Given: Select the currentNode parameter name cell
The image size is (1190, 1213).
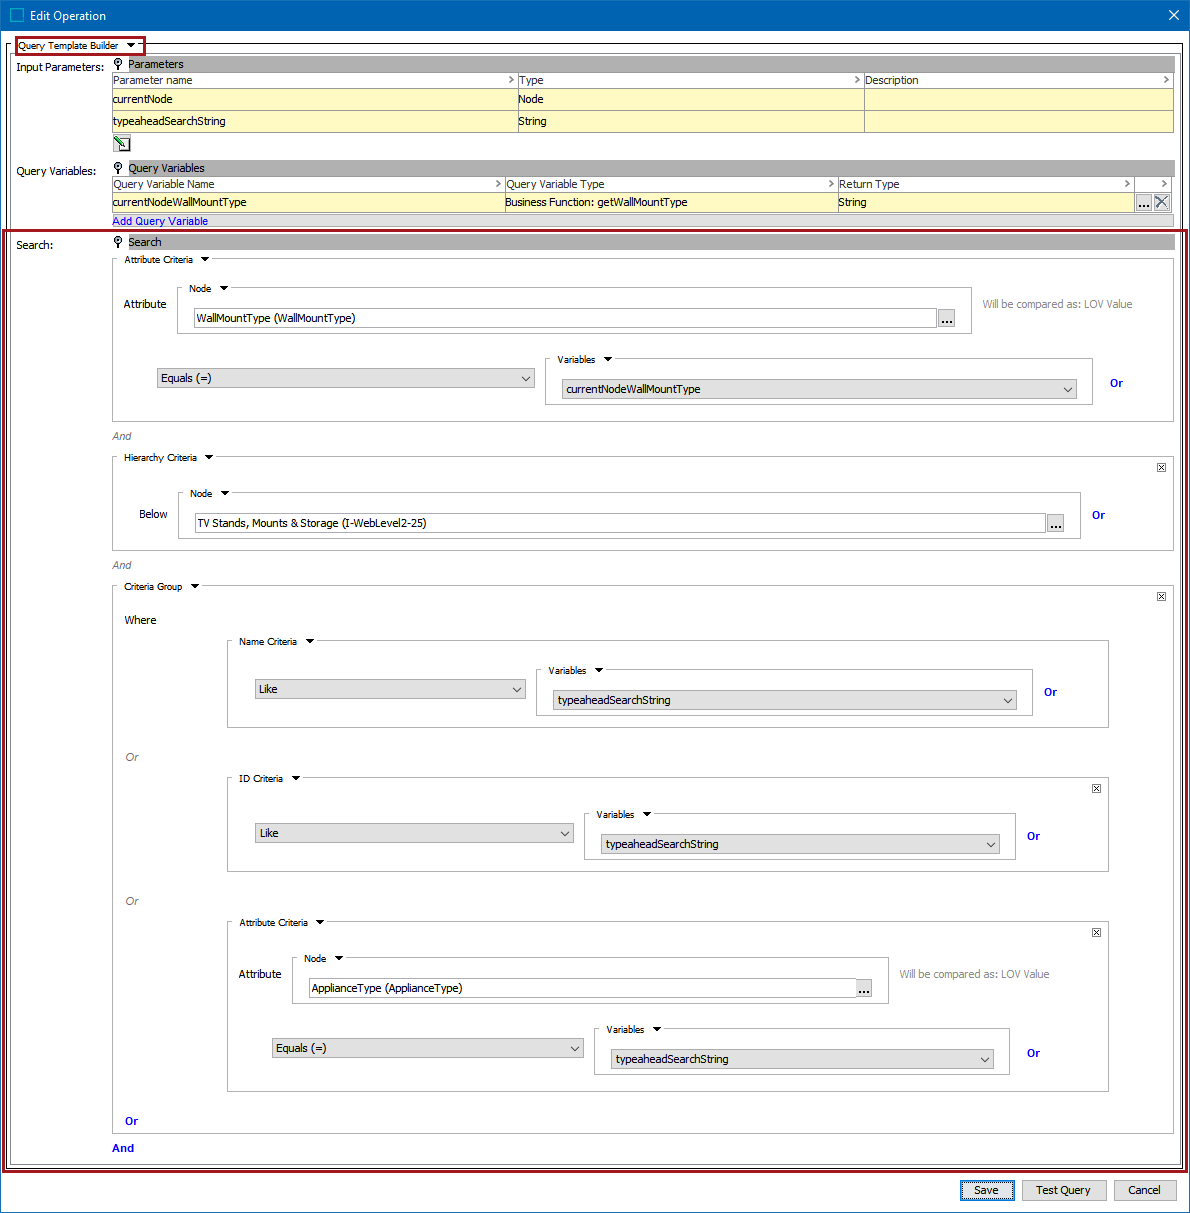Looking at the screenshot, I should [314, 99].
